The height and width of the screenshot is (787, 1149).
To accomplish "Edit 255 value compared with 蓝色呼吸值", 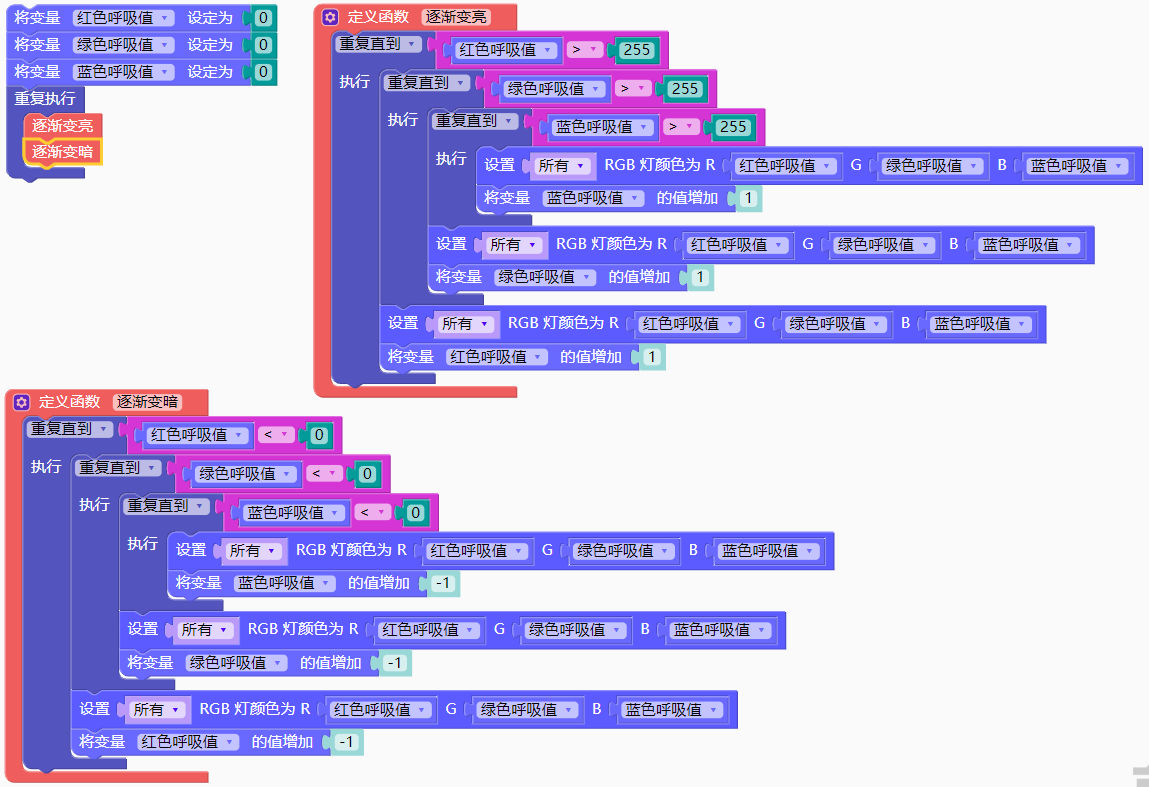I will [733, 127].
